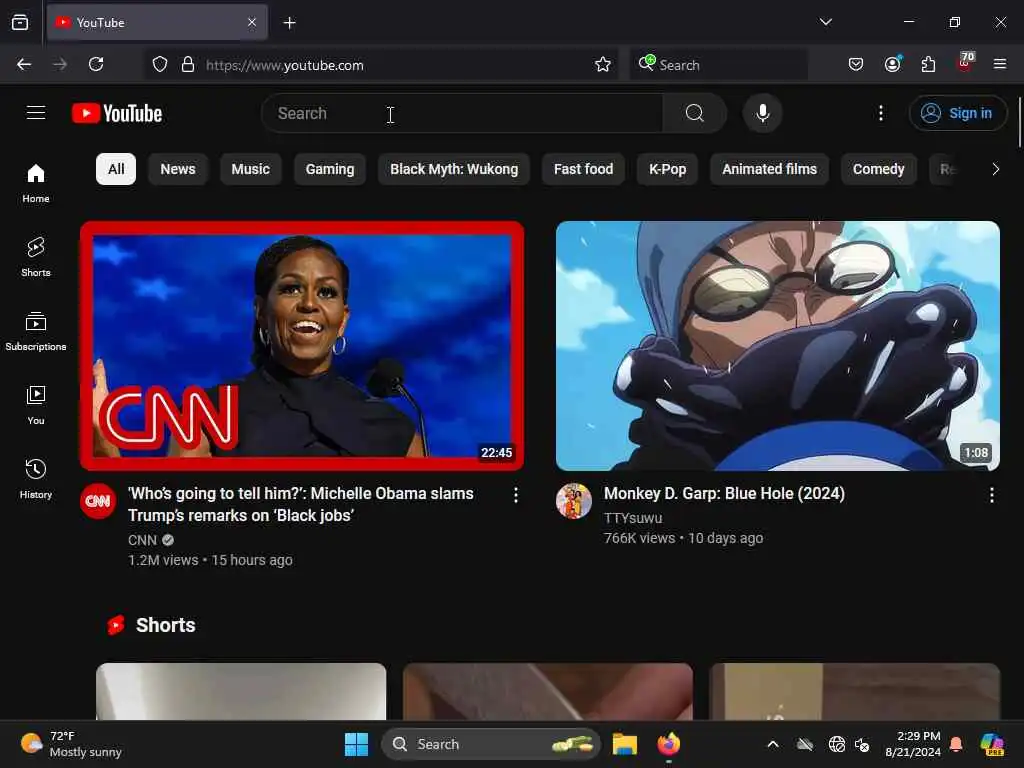Open taskbar clock showing 2:29 PM

(913, 744)
